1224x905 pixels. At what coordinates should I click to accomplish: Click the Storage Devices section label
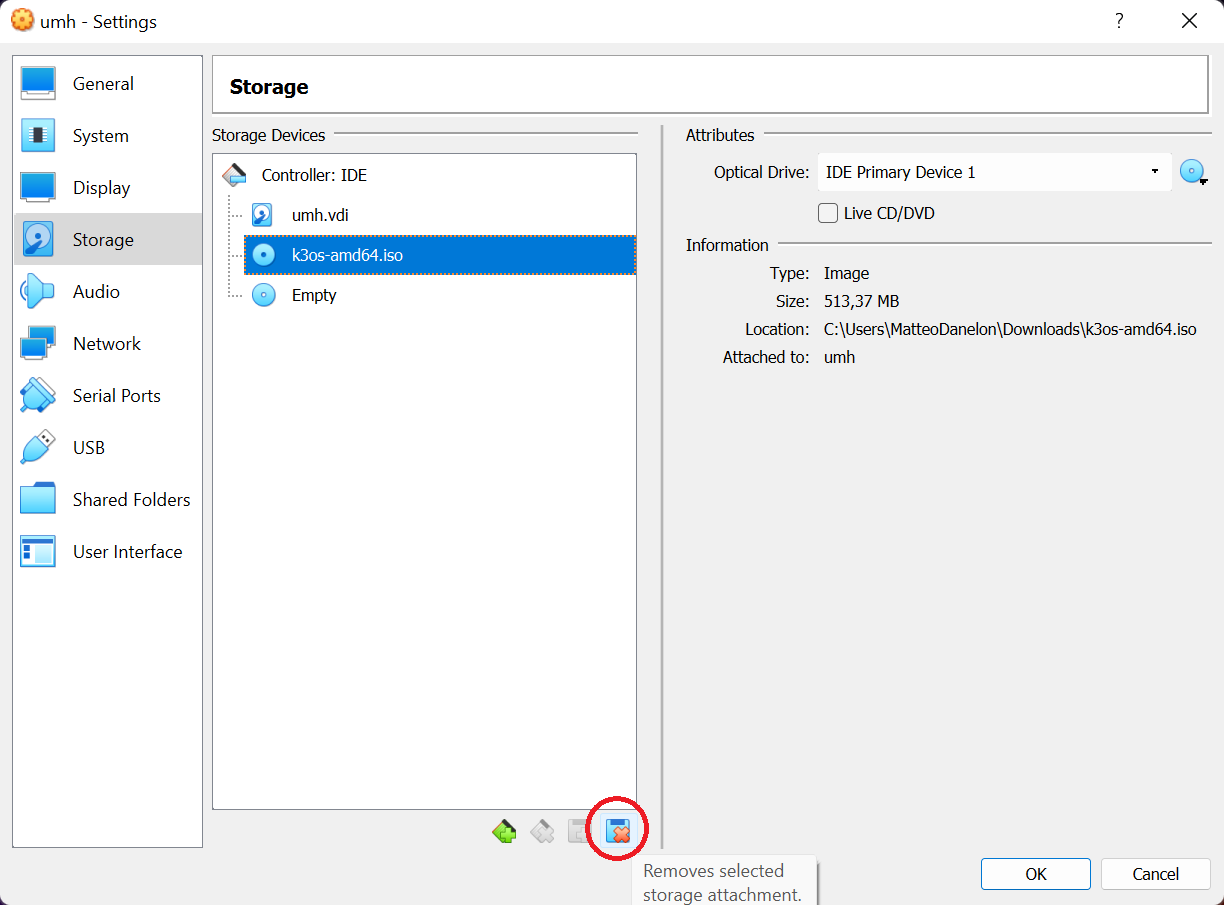(269, 135)
